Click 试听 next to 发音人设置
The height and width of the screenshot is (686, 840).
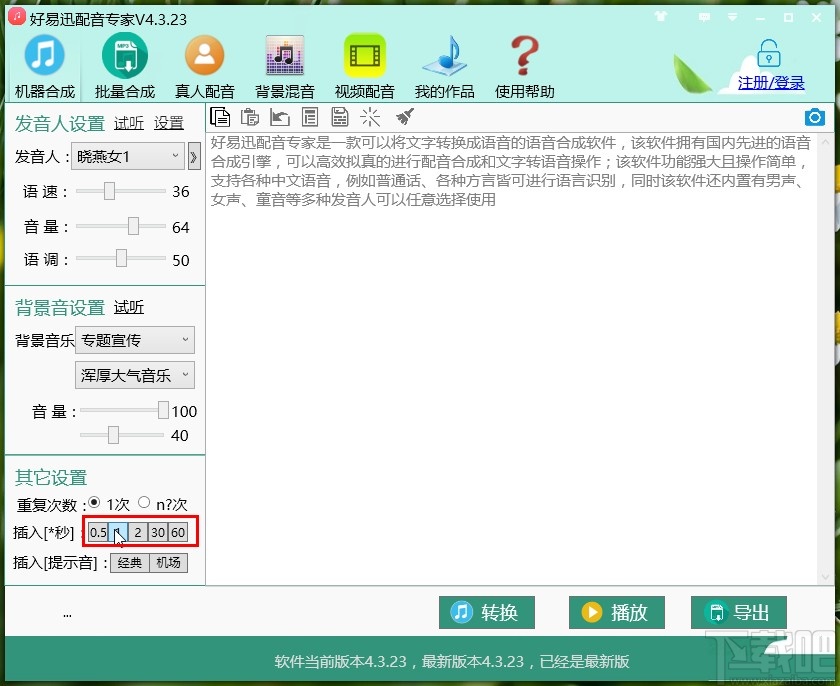point(129,123)
